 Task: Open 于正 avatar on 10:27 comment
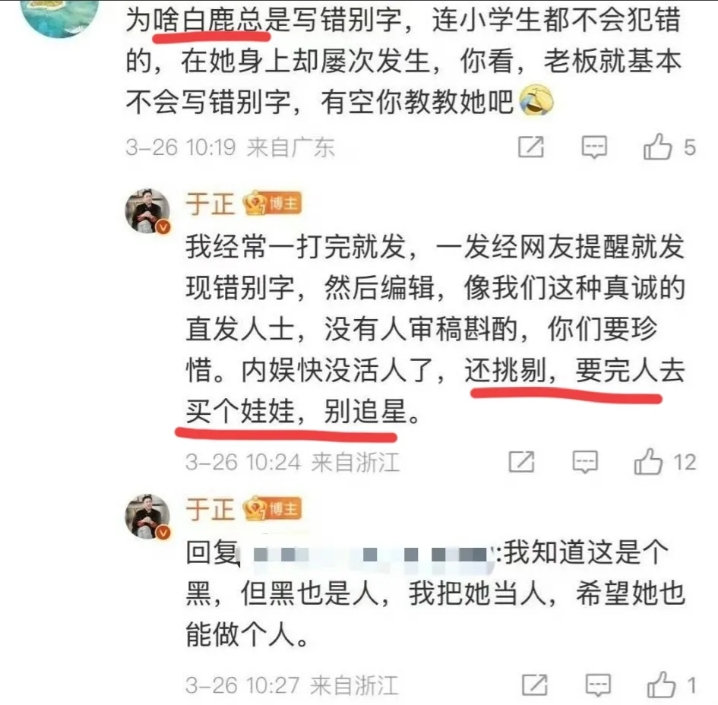(148, 516)
